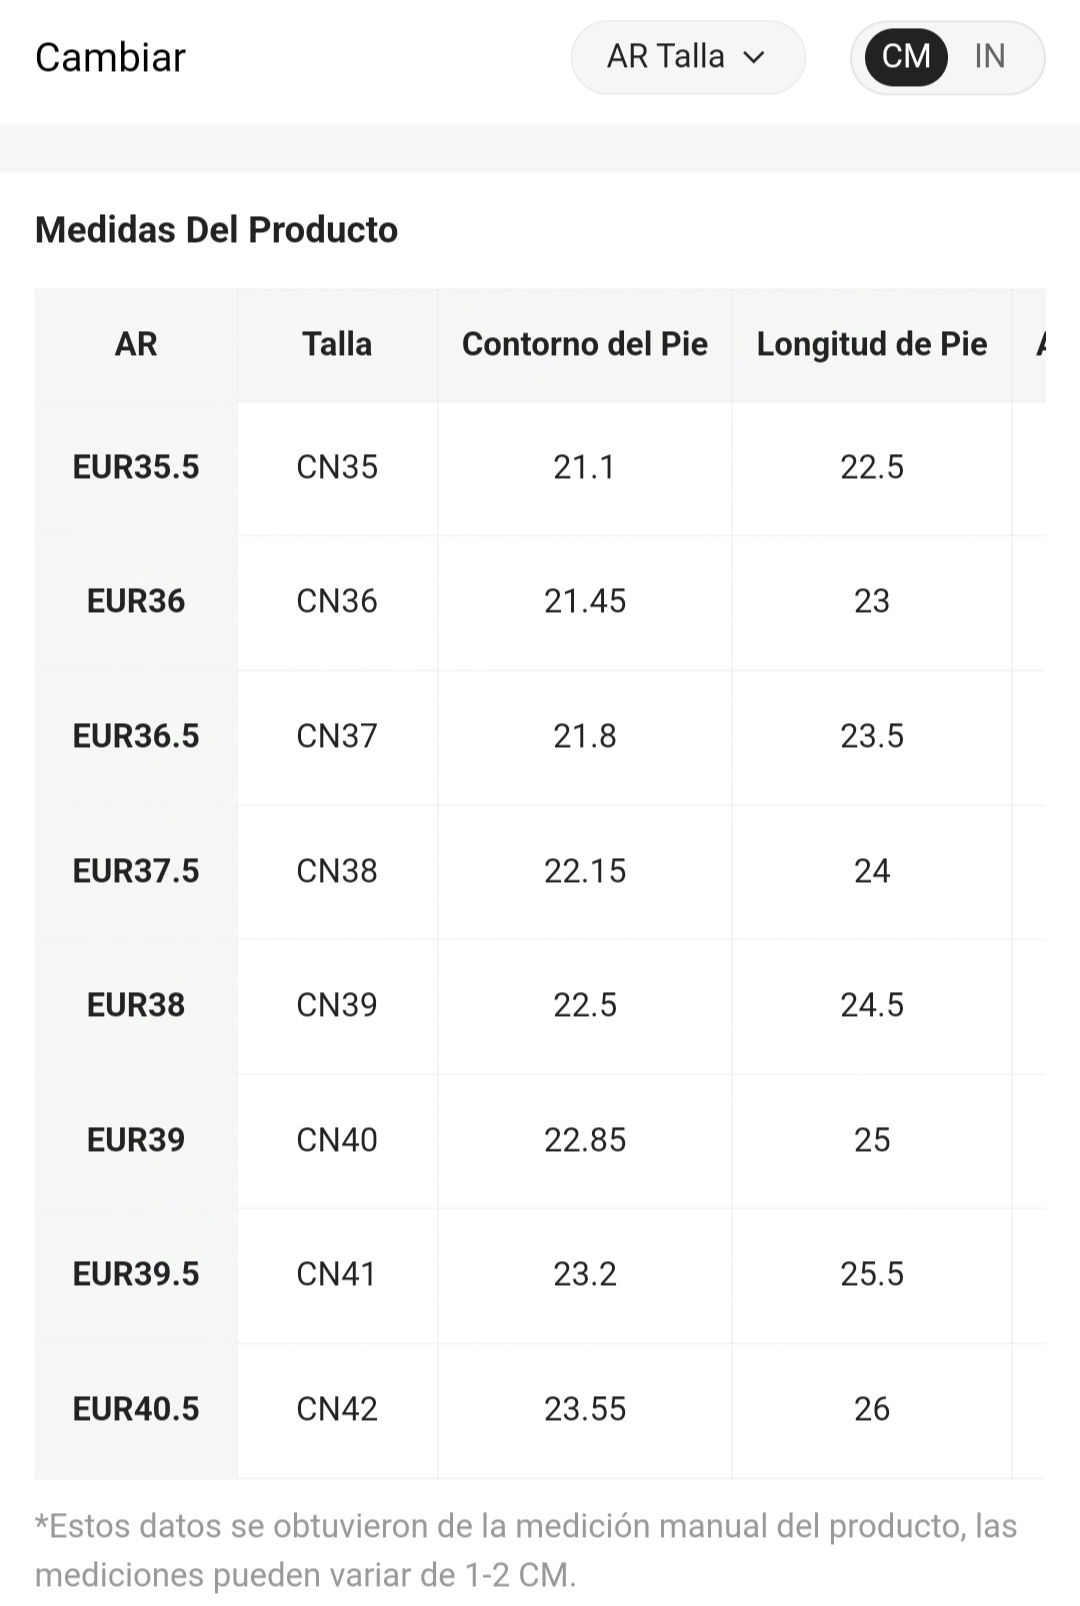This screenshot has width=1080, height=1606.
Task: Select the EUR39 row header
Action: 136,1141
